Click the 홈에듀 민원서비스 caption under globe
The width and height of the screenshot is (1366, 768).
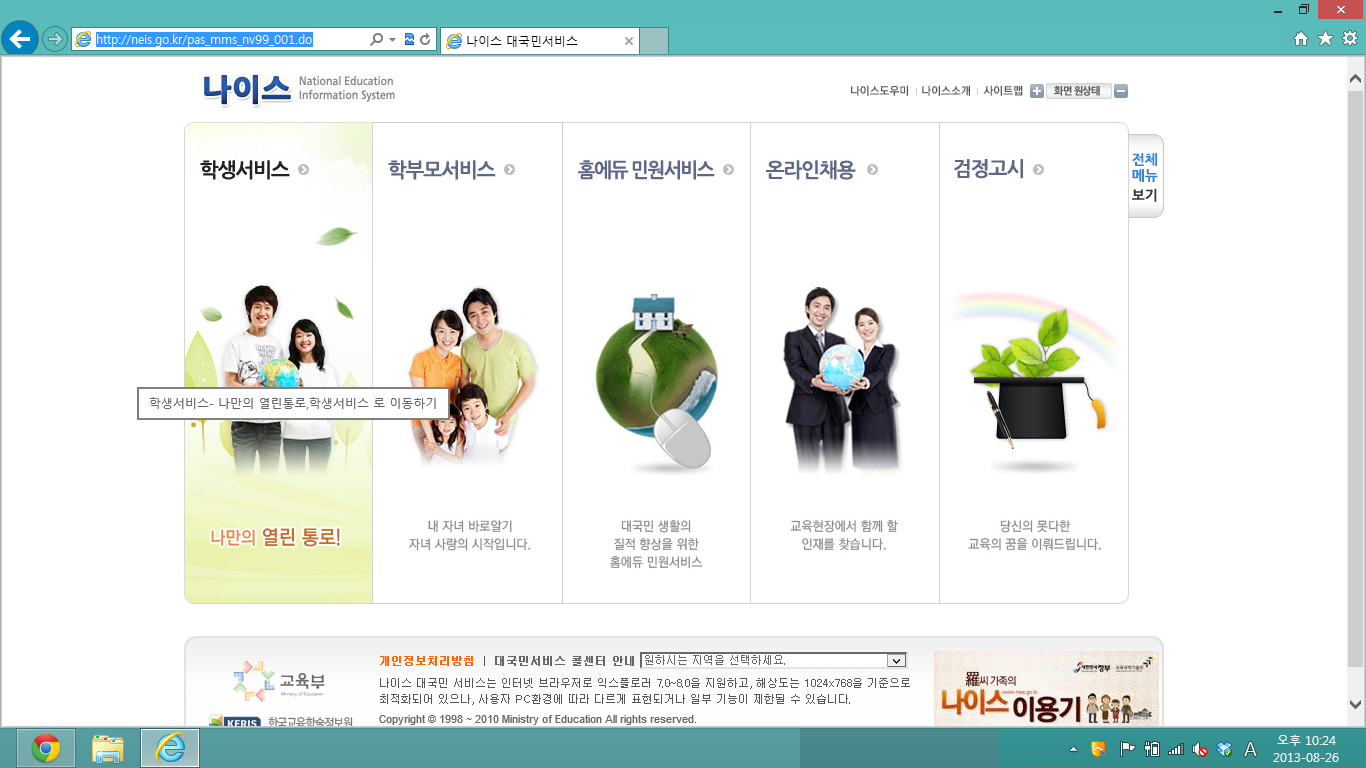[x=656, y=563]
